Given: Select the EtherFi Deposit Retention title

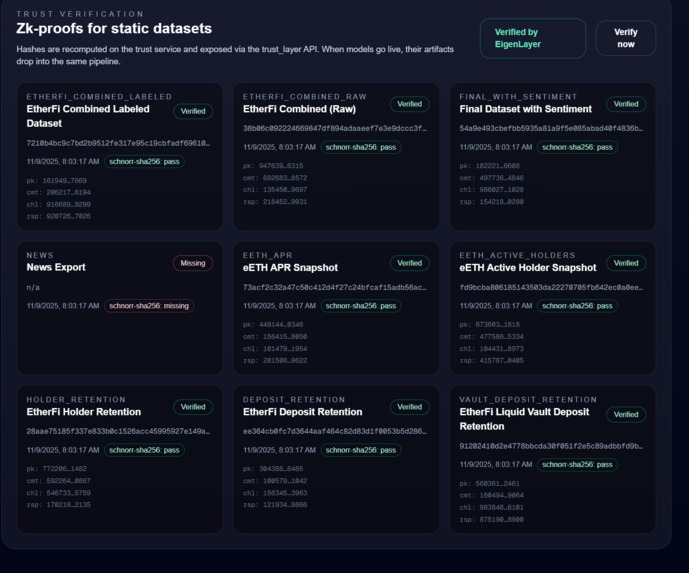Looking at the screenshot, I should (x=302, y=412).
